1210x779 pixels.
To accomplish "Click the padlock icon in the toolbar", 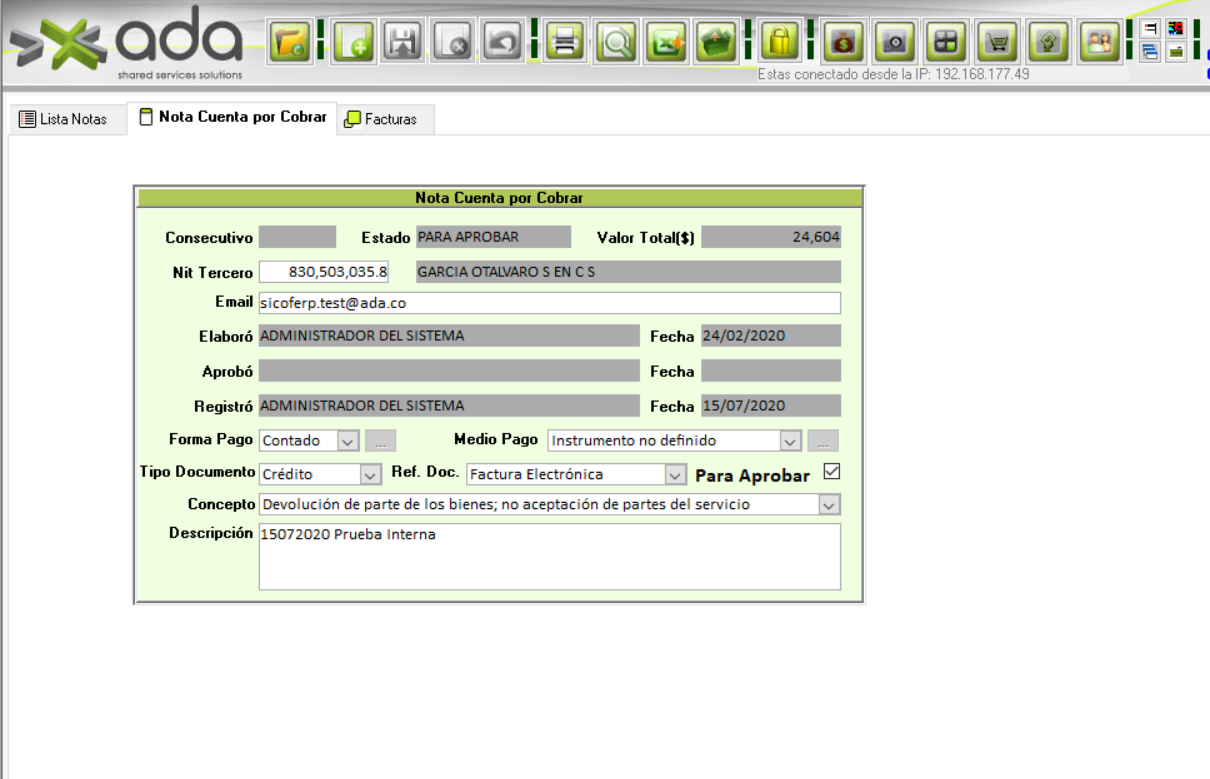I will pyautogui.click(x=779, y=43).
